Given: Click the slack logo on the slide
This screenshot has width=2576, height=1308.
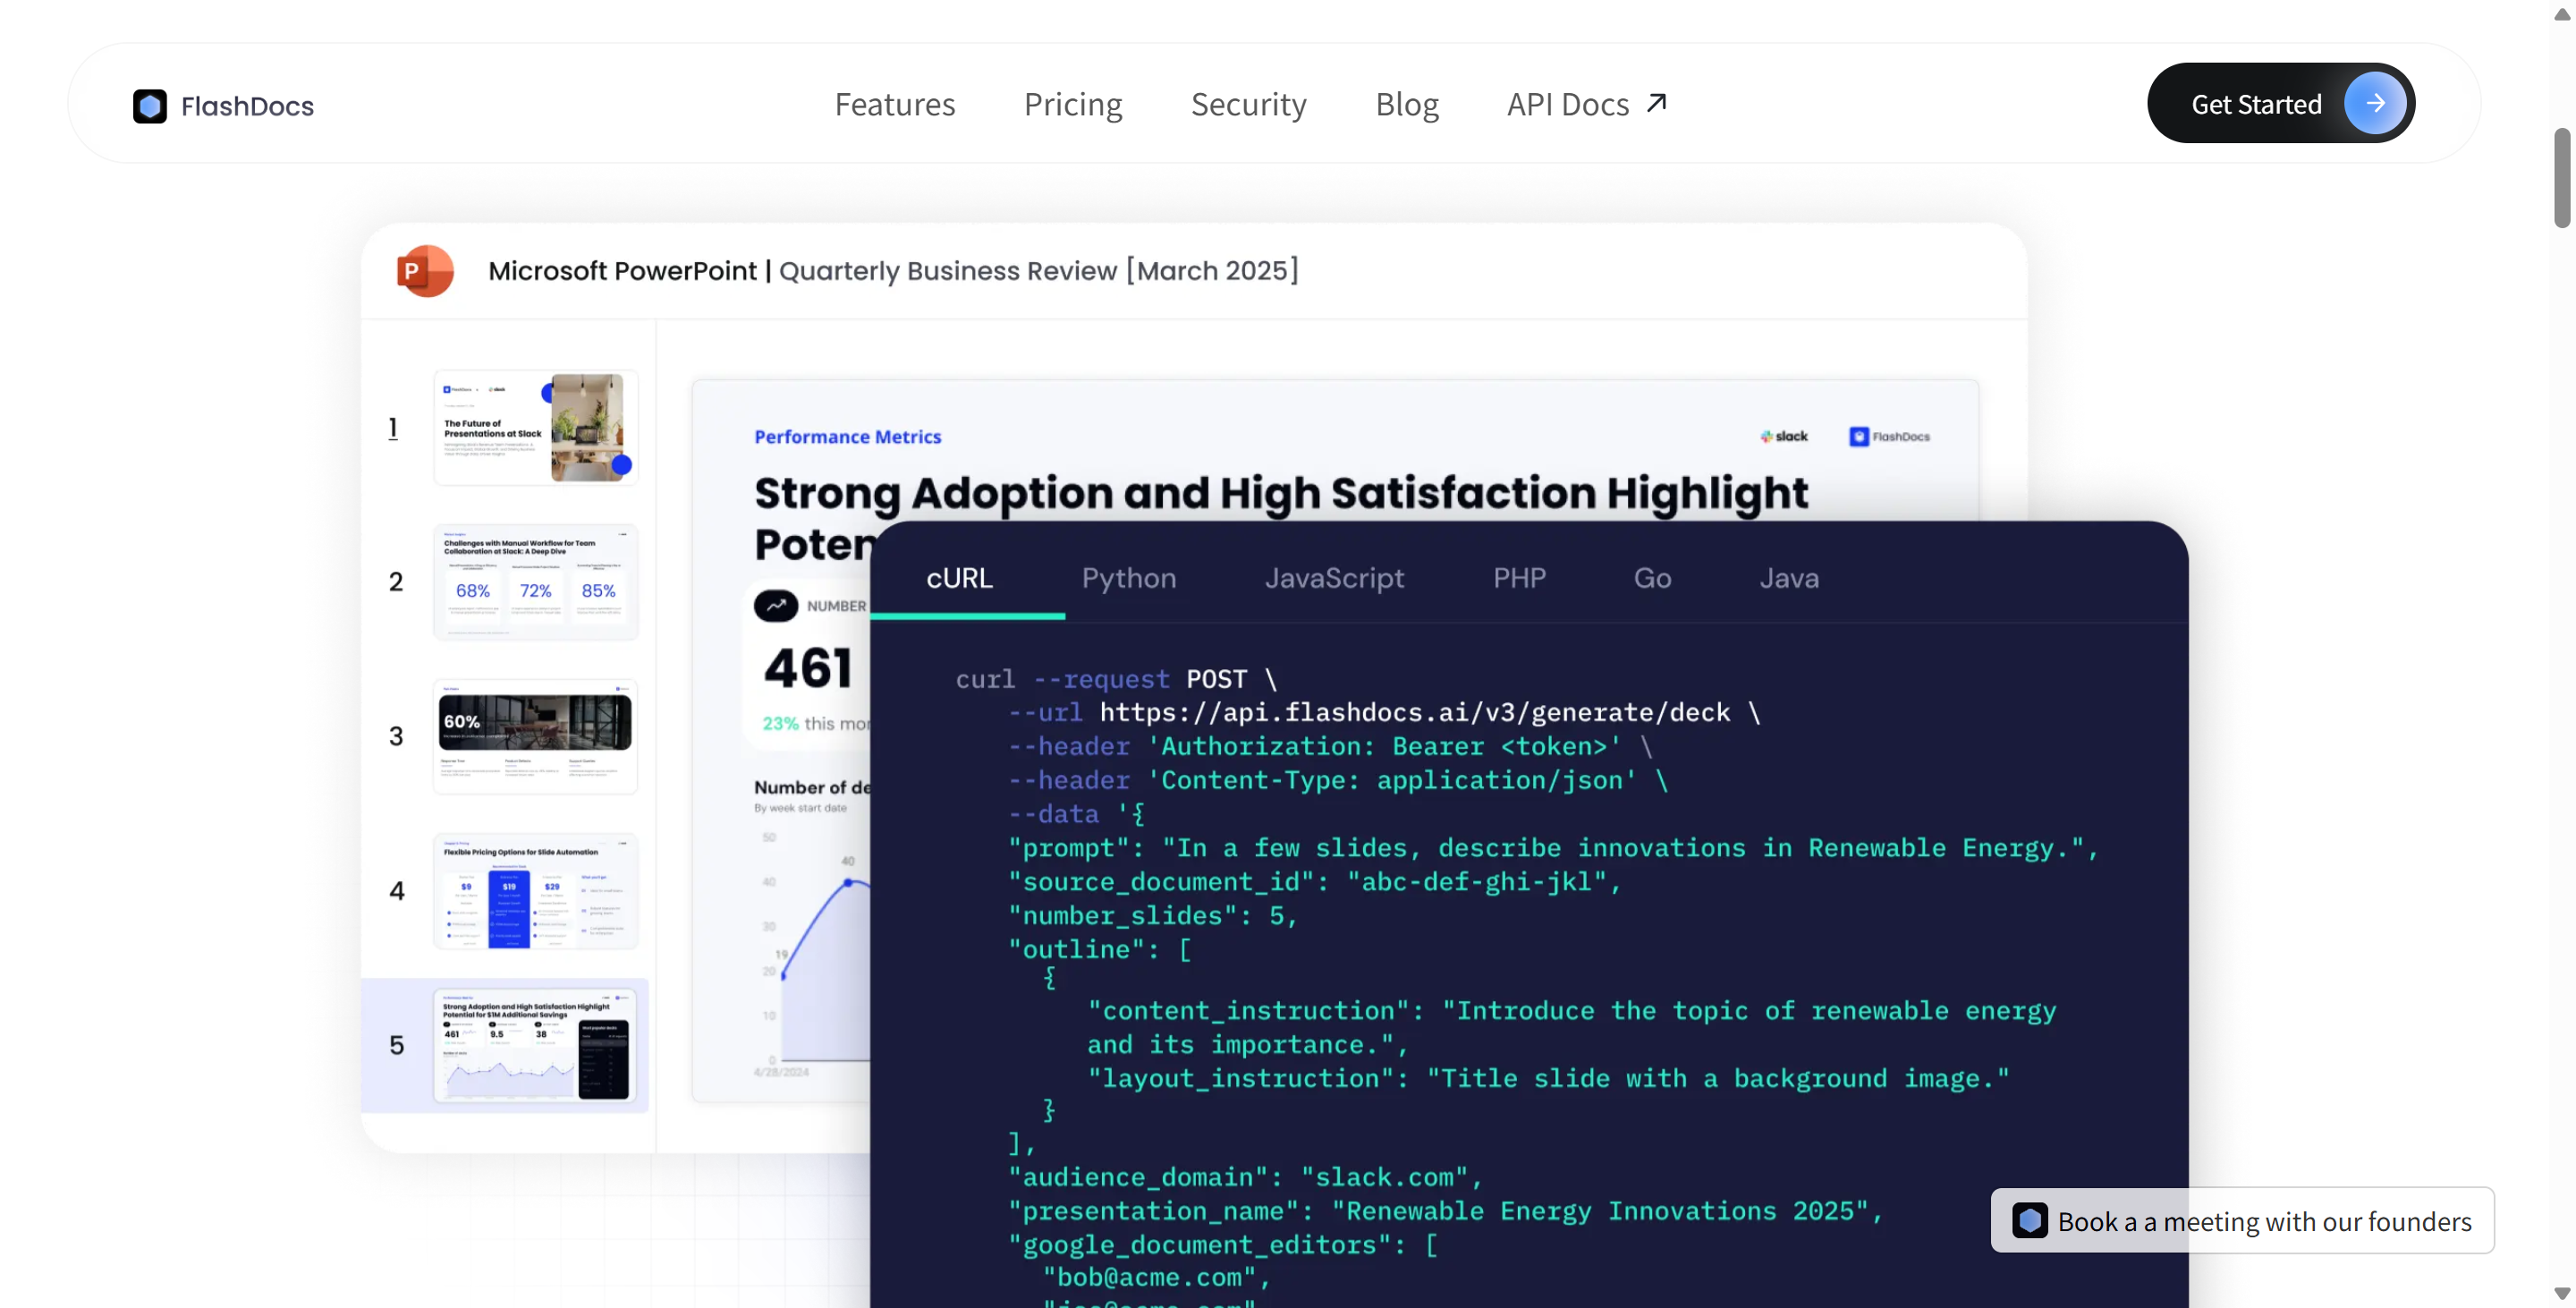Looking at the screenshot, I should coord(1784,437).
